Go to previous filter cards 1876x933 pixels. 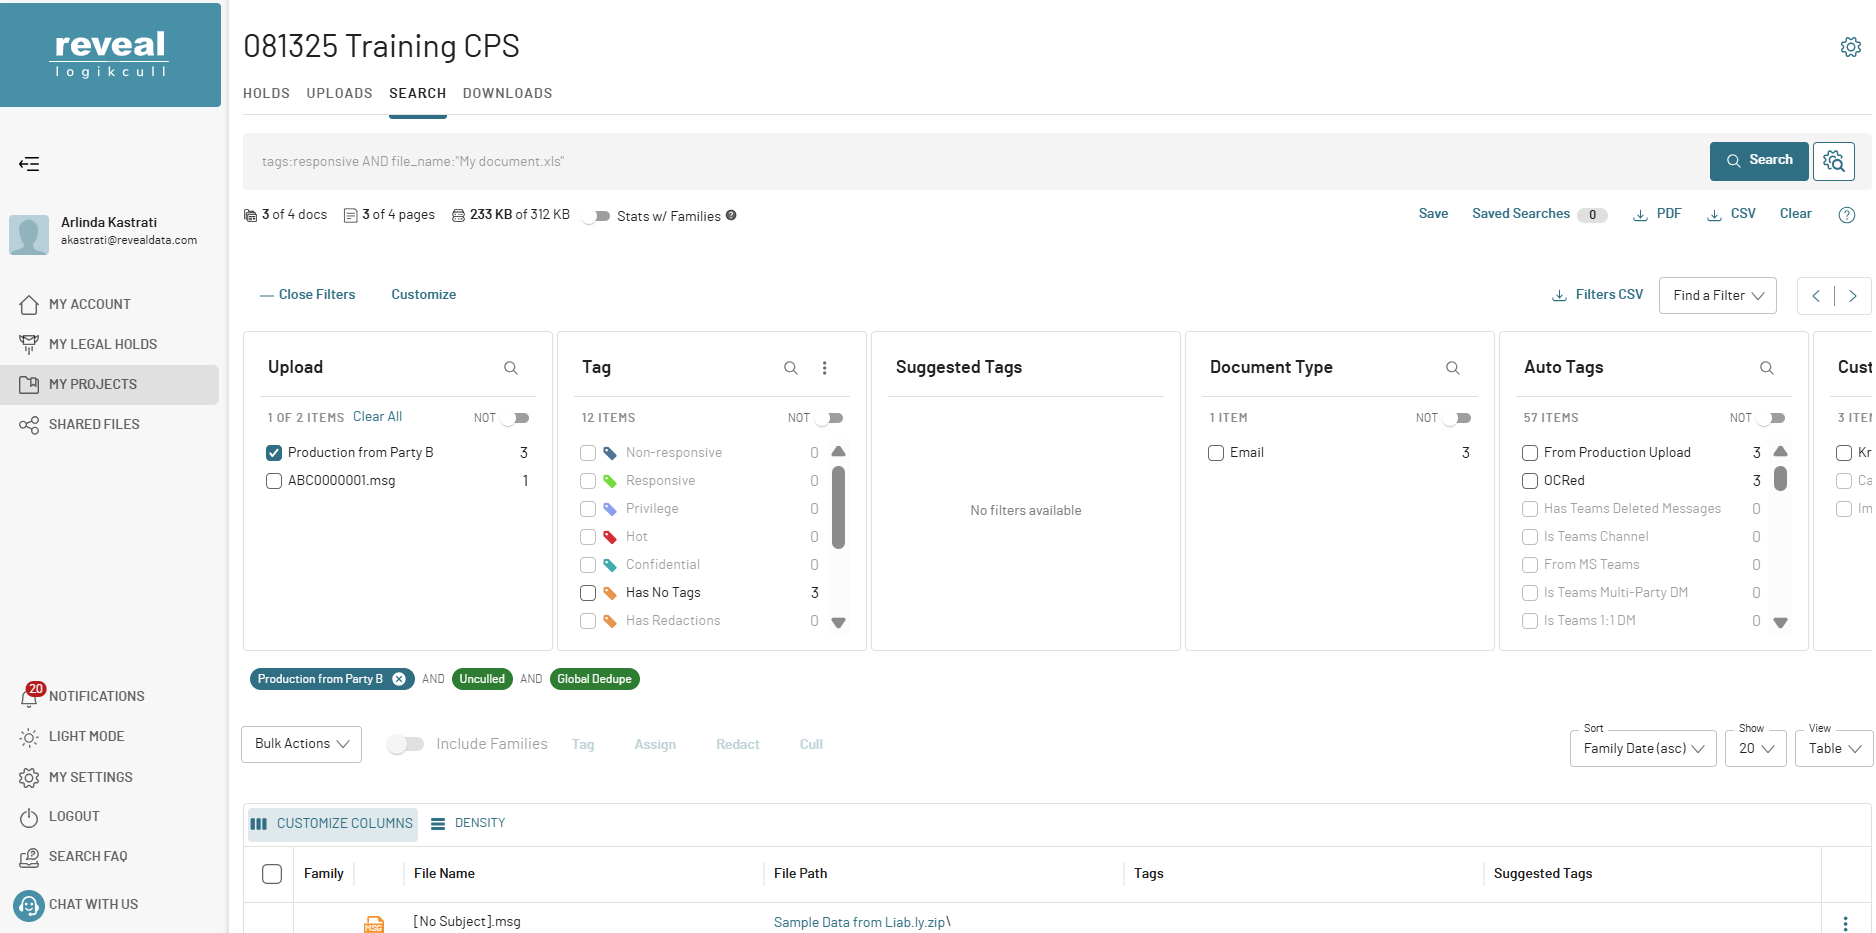[x=1816, y=296]
